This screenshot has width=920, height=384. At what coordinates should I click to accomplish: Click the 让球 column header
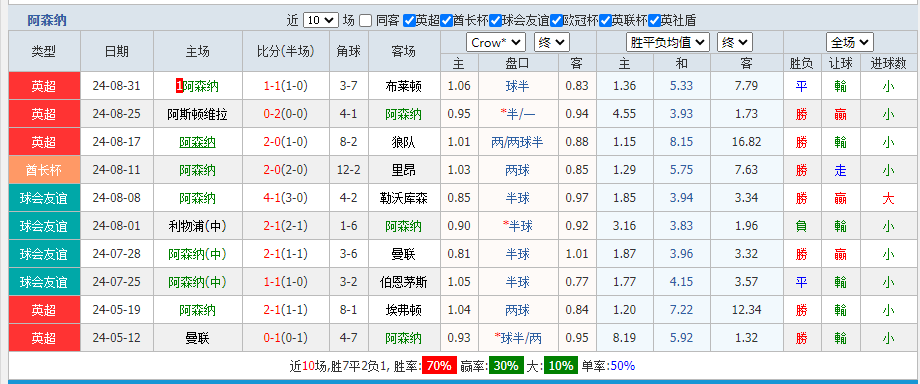click(840, 63)
